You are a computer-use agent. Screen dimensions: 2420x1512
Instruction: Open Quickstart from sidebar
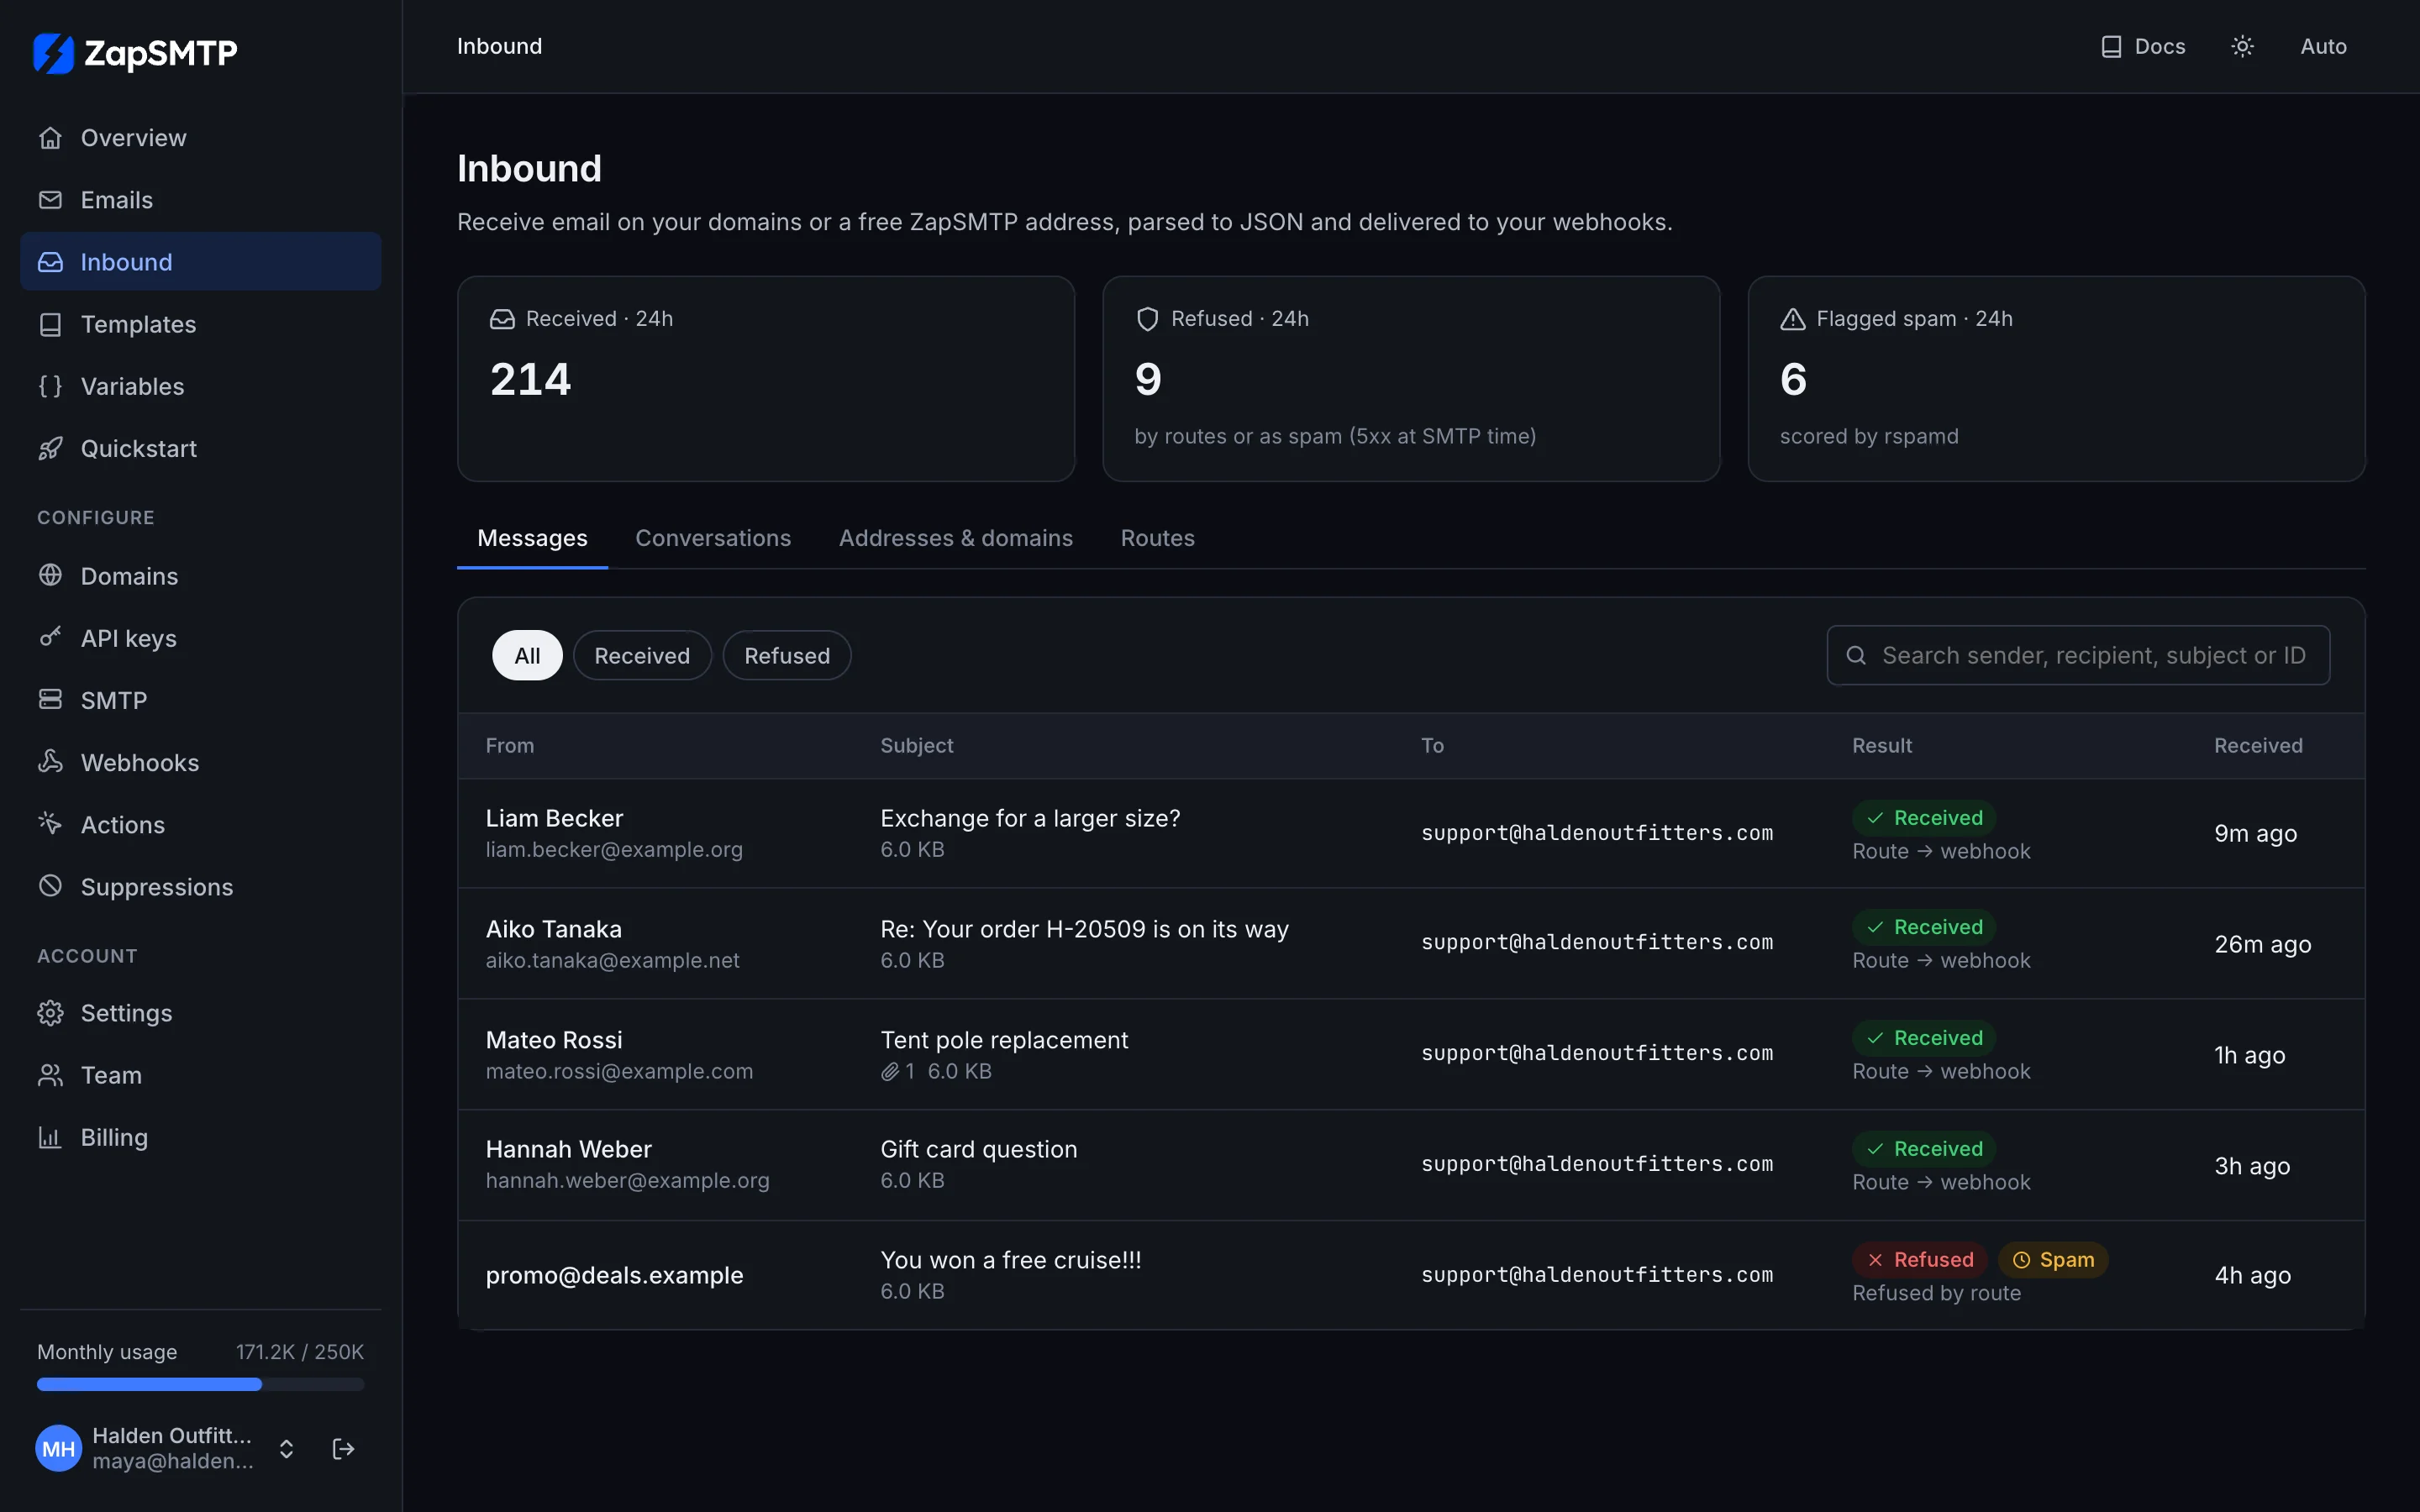click(x=200, y=448)
